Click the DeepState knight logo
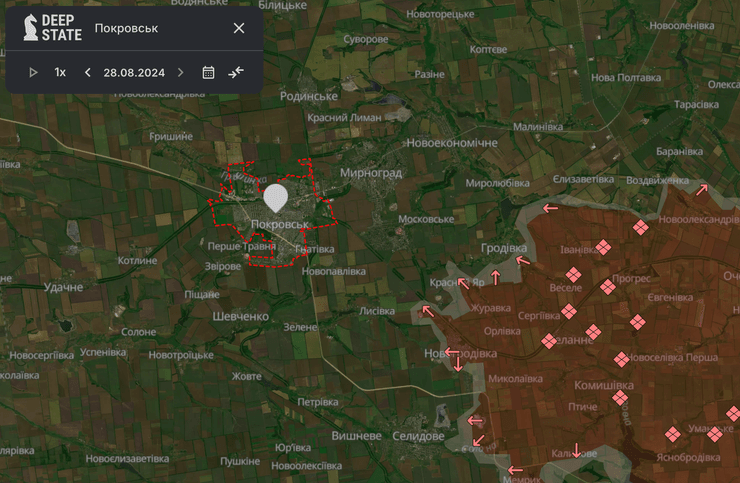 (x=31, y=28)
